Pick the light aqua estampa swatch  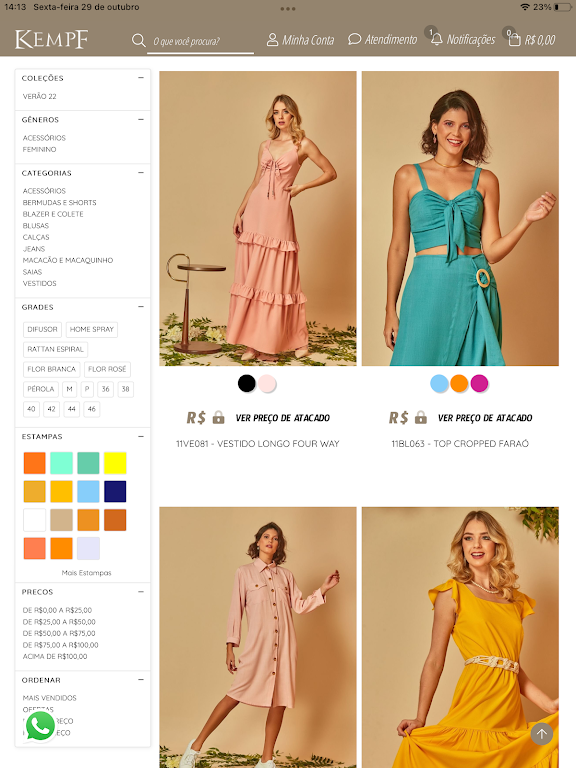click(61, 463)
